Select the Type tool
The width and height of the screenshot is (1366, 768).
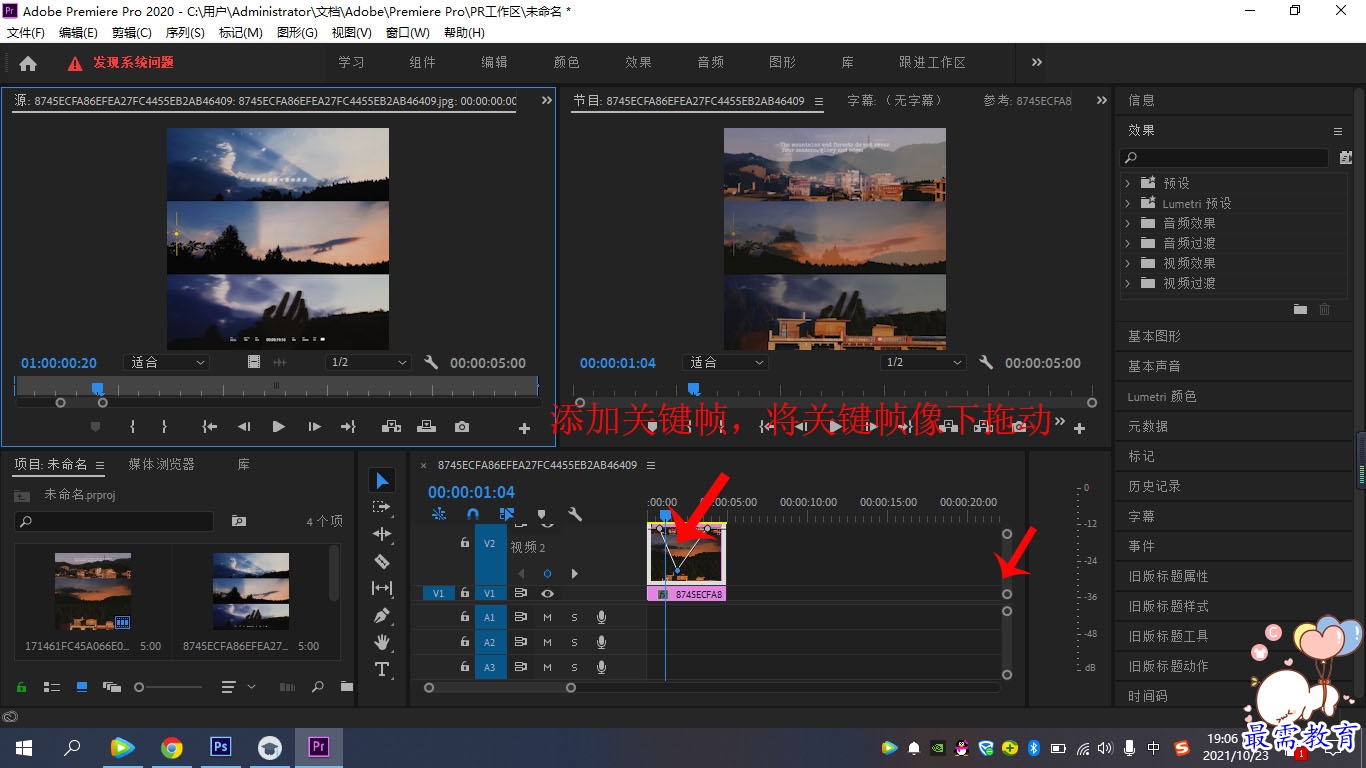pyautogui.click(x=382, y=669)
